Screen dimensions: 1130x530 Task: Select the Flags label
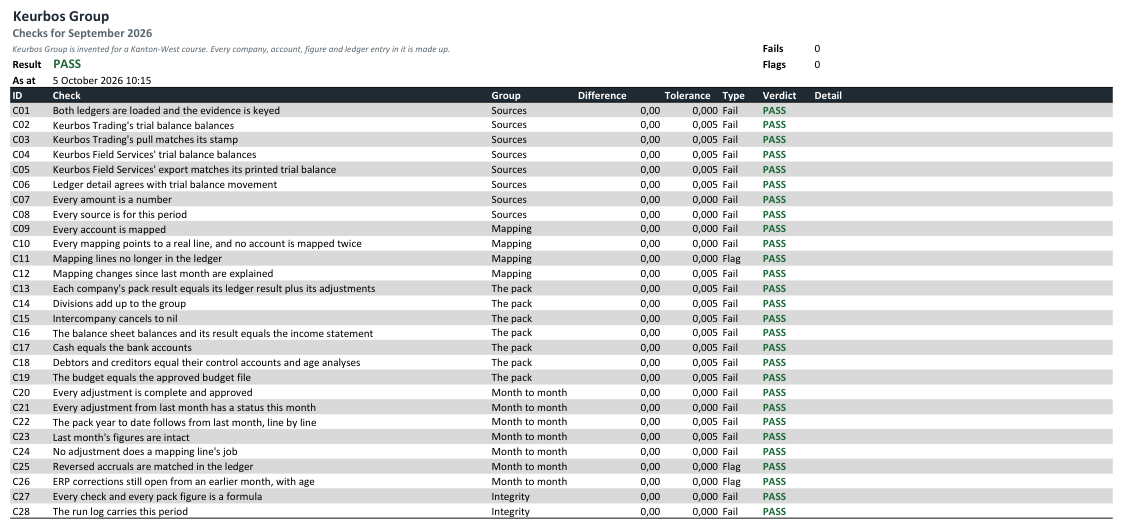(774, 65)
